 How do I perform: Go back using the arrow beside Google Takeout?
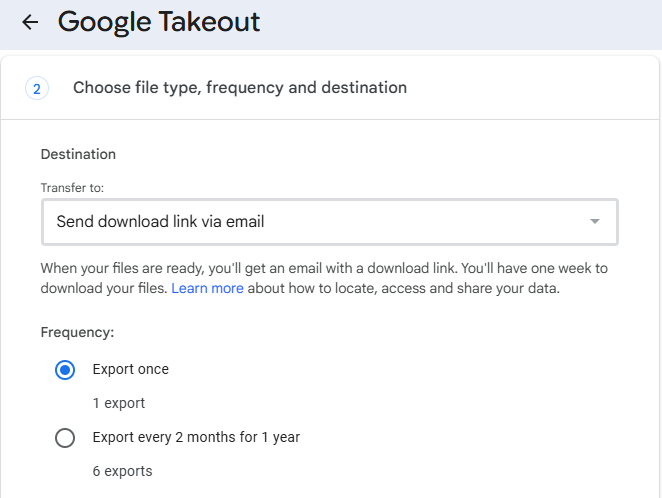(30, 22)
